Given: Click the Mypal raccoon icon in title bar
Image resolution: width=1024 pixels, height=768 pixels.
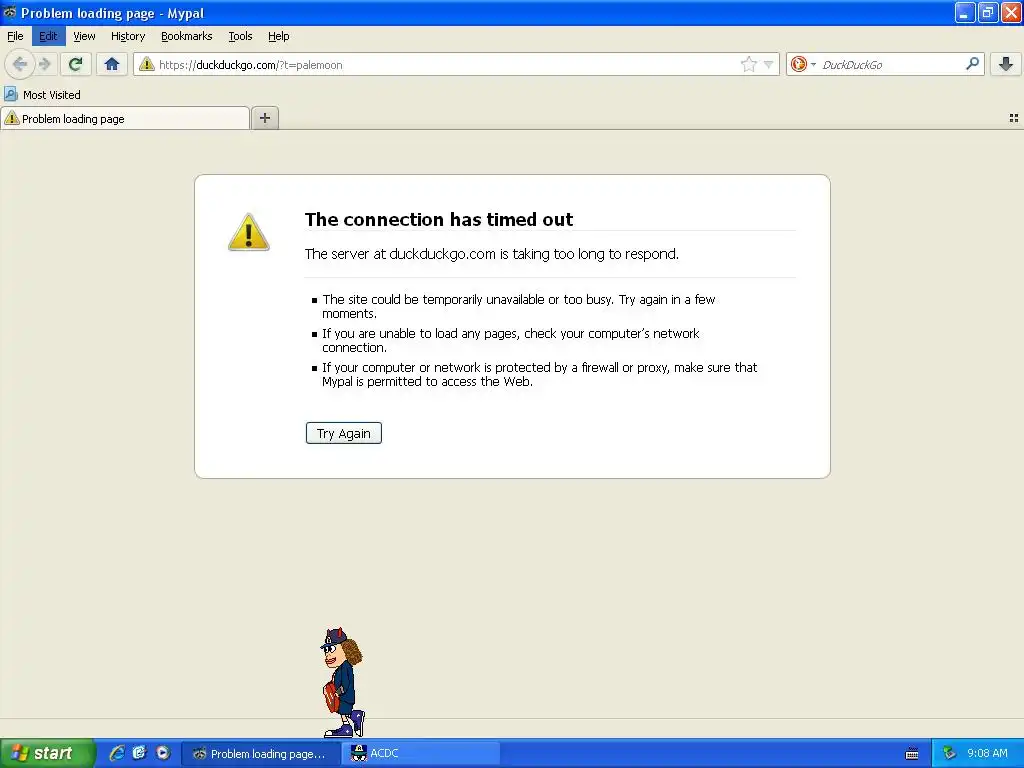Looking at the screenshot, I should click(10, 12).
